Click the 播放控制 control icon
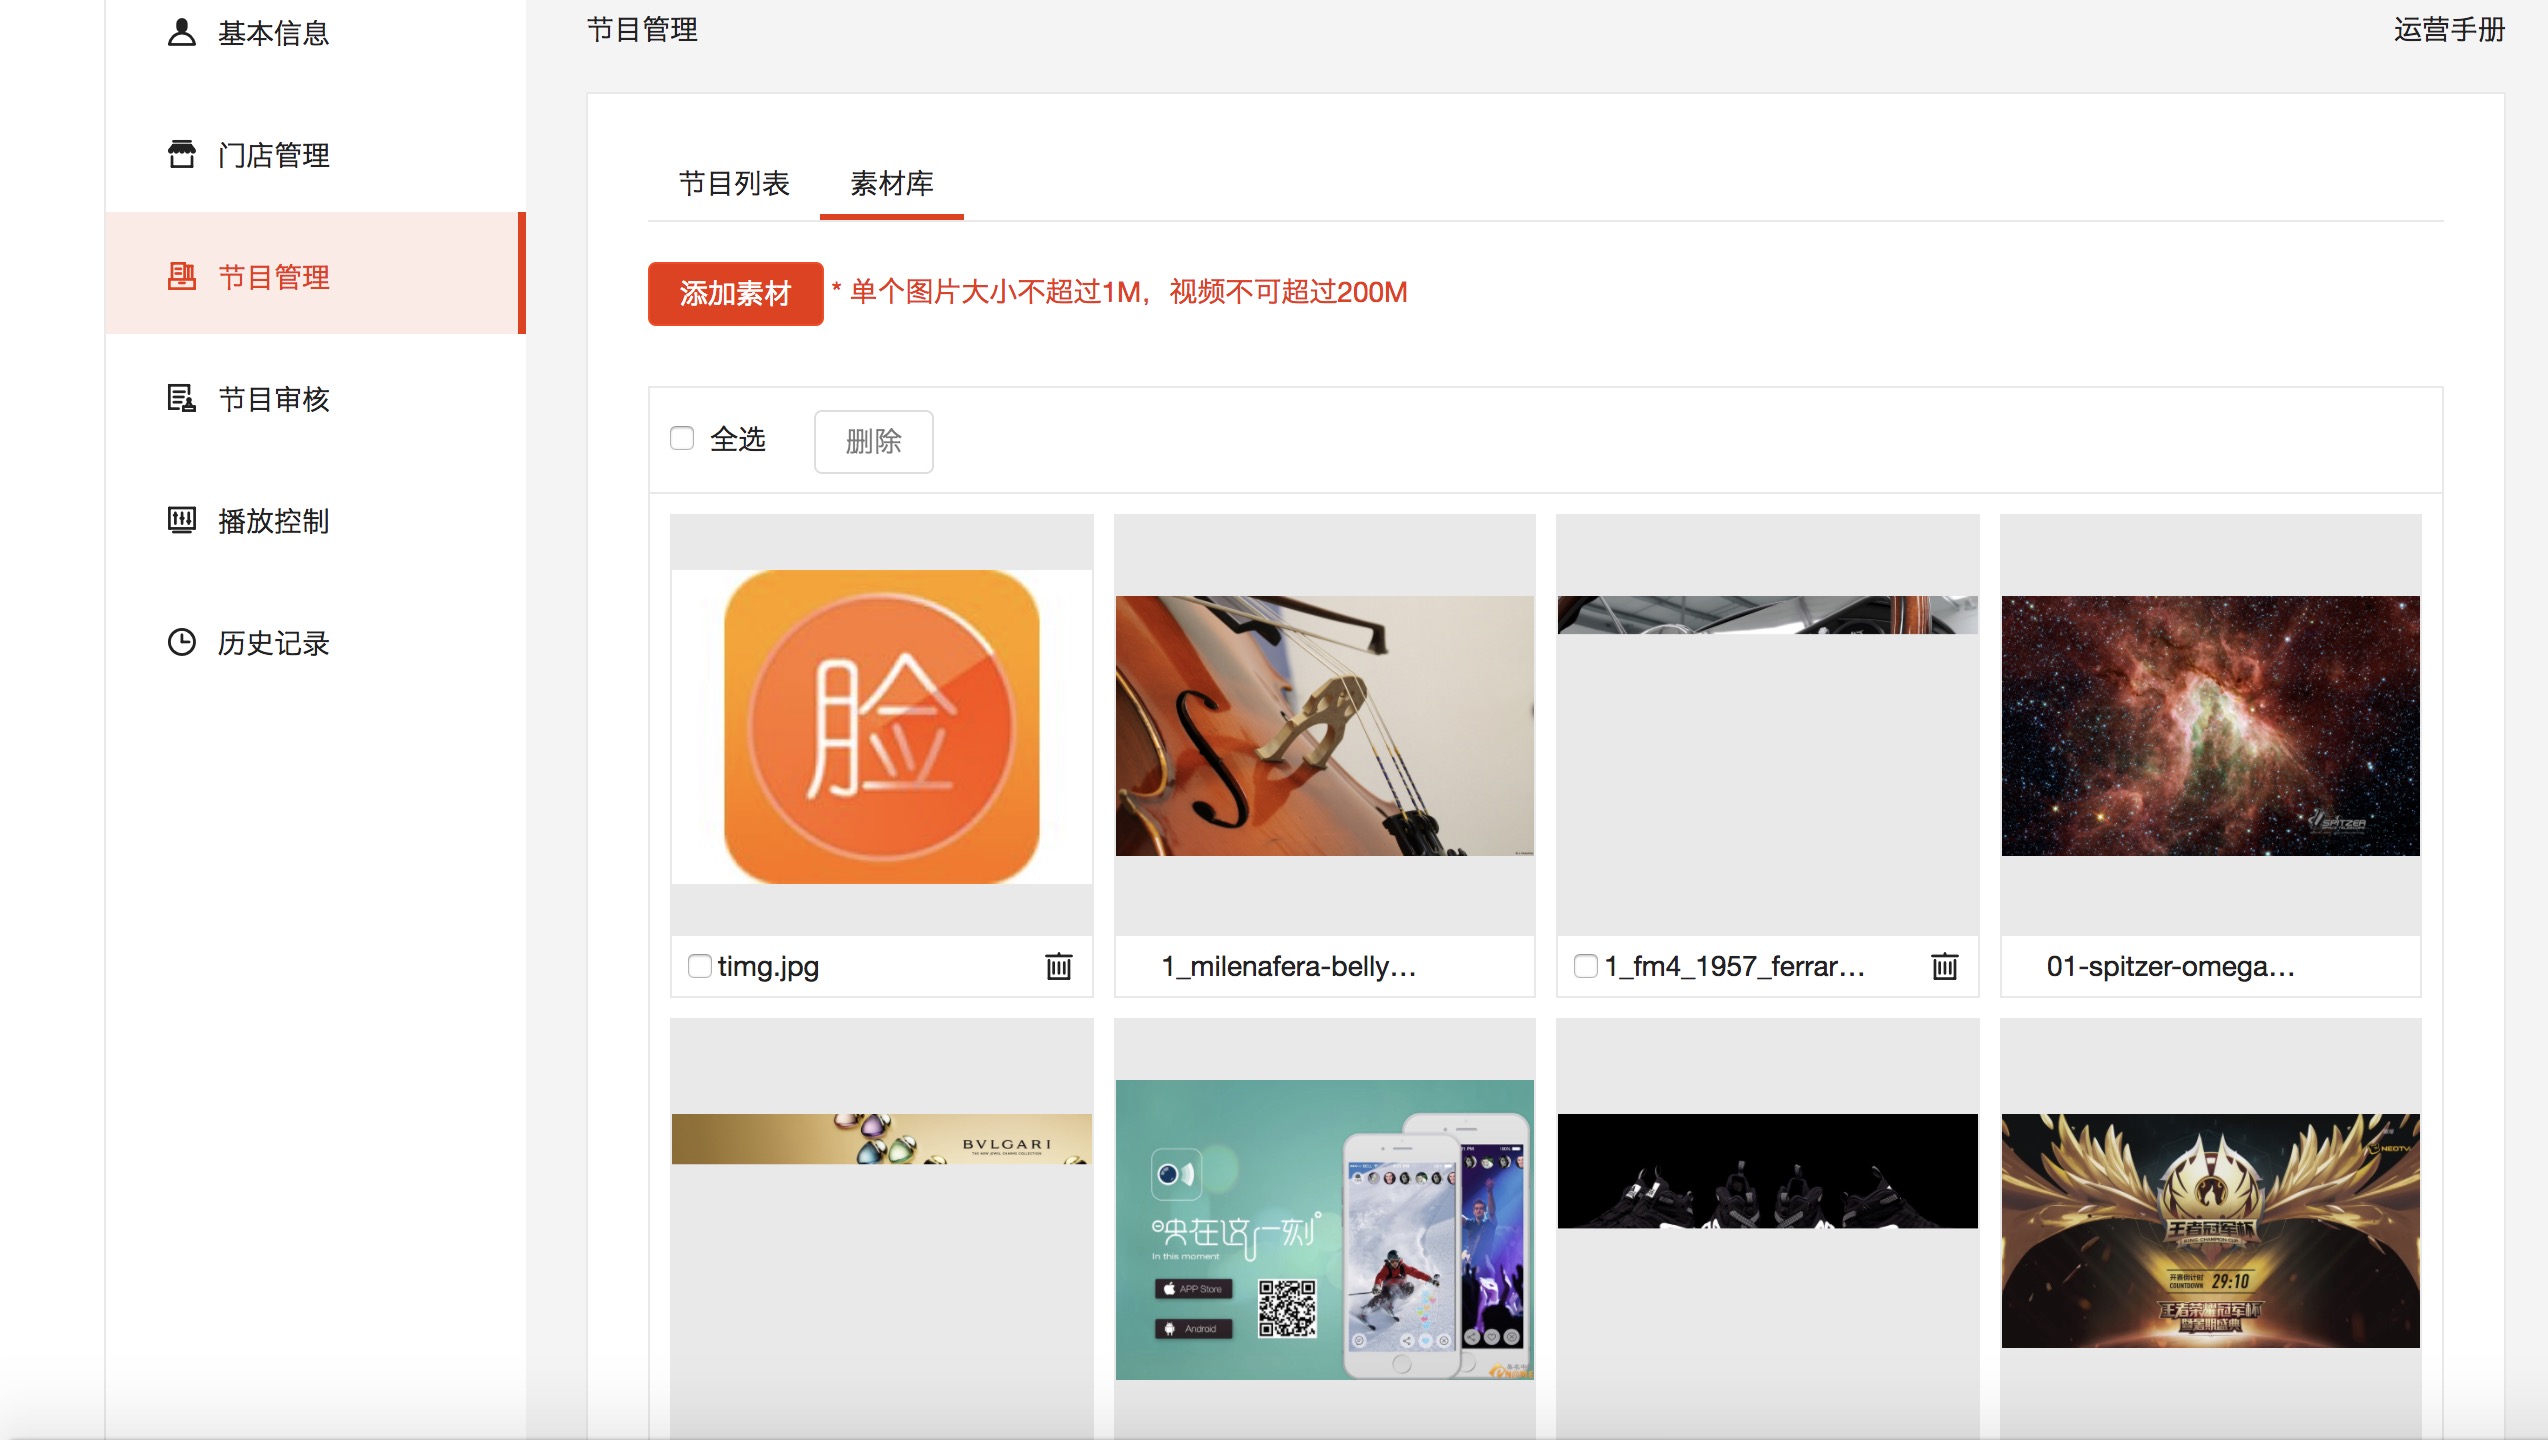 coord(181,520)
